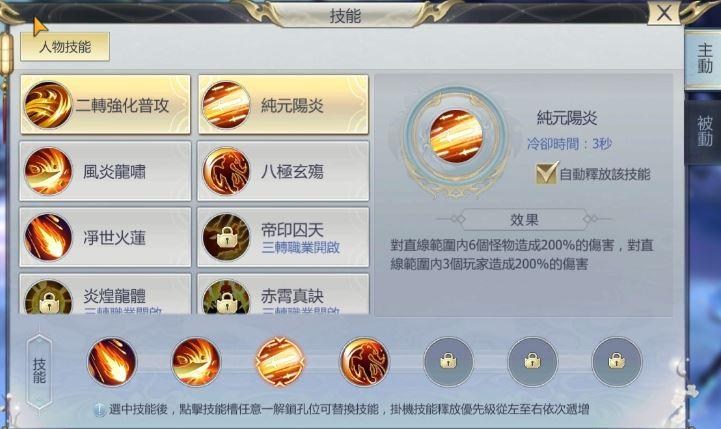Screen dimensions: 721x429
Task: Click the second skill bar slot
Action: click(x=196, y=361)
